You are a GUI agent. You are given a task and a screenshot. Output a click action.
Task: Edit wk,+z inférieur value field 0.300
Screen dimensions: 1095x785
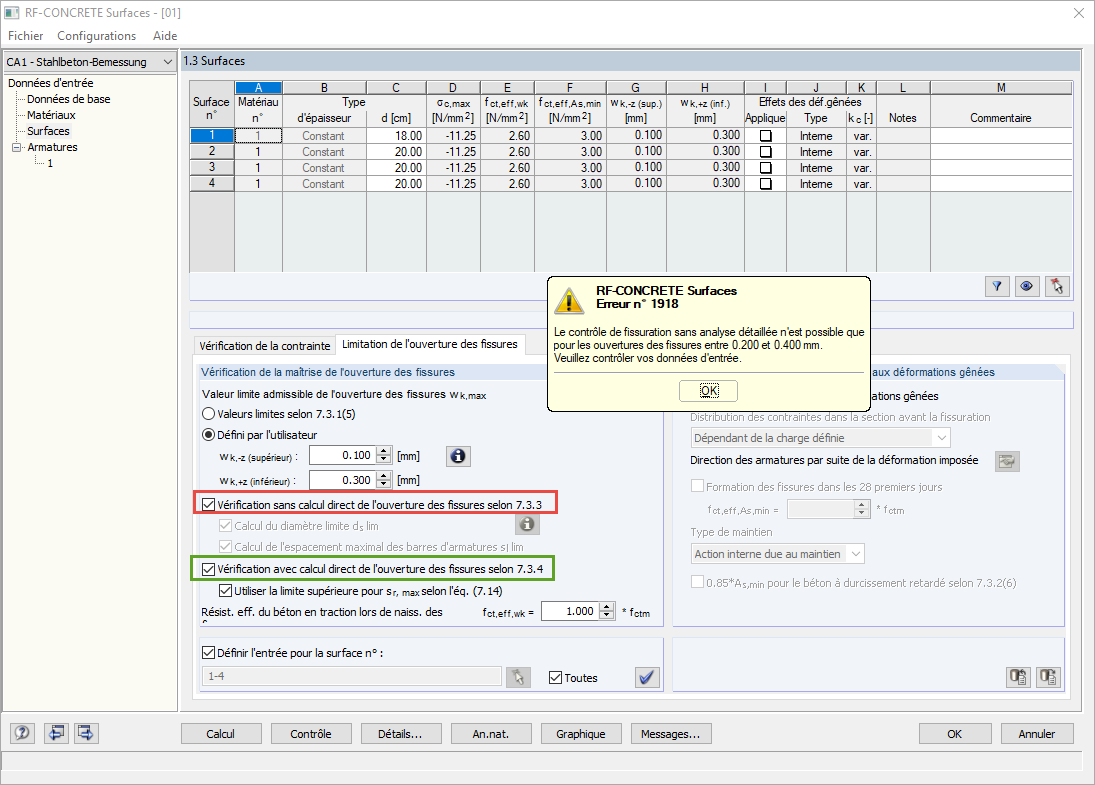343,480
